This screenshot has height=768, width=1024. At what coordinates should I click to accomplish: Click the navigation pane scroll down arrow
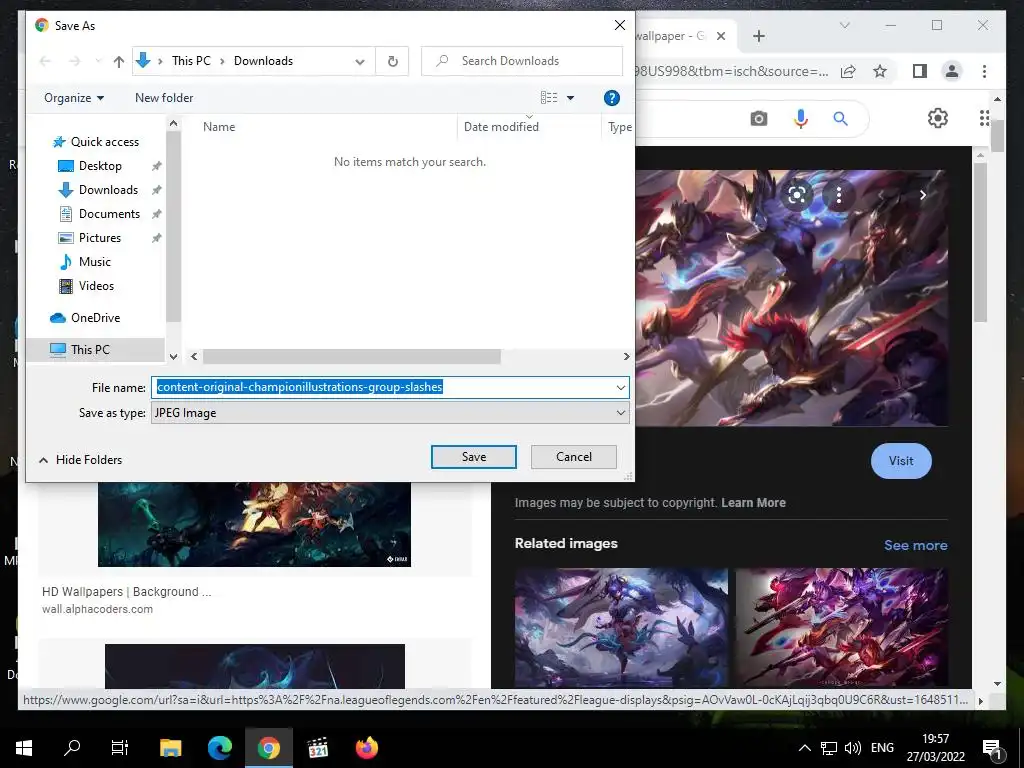click(x=173, y=357)
